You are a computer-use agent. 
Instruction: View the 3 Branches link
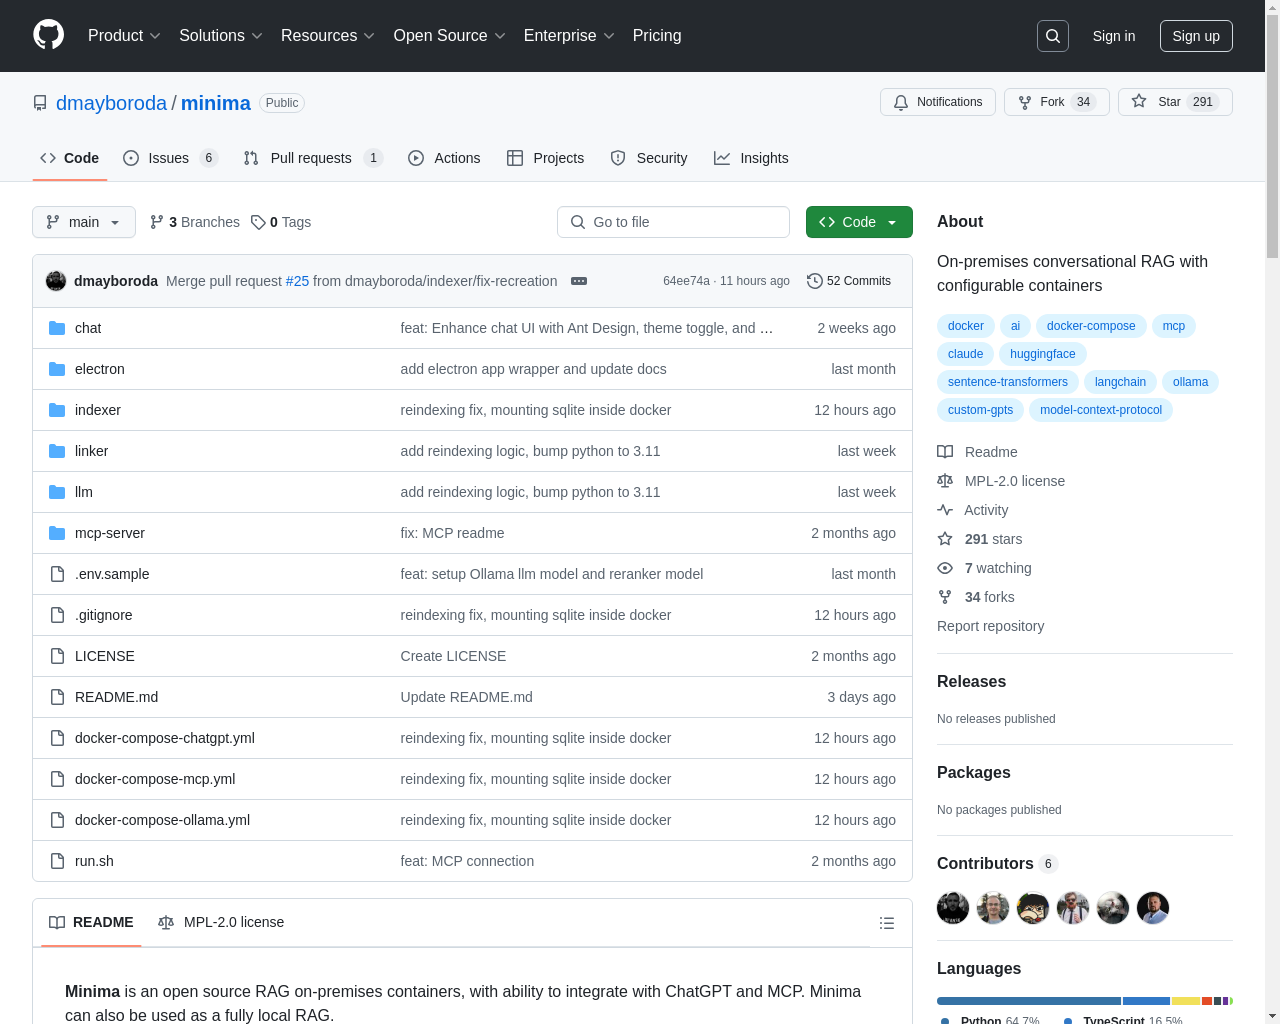tap(195, 222)
